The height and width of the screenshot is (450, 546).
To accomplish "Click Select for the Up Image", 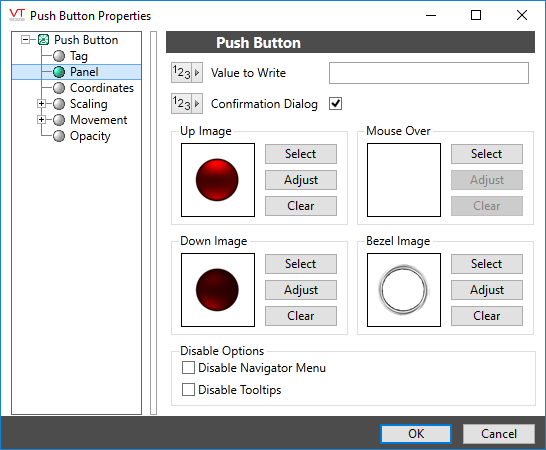I will [x=301, y=154].
